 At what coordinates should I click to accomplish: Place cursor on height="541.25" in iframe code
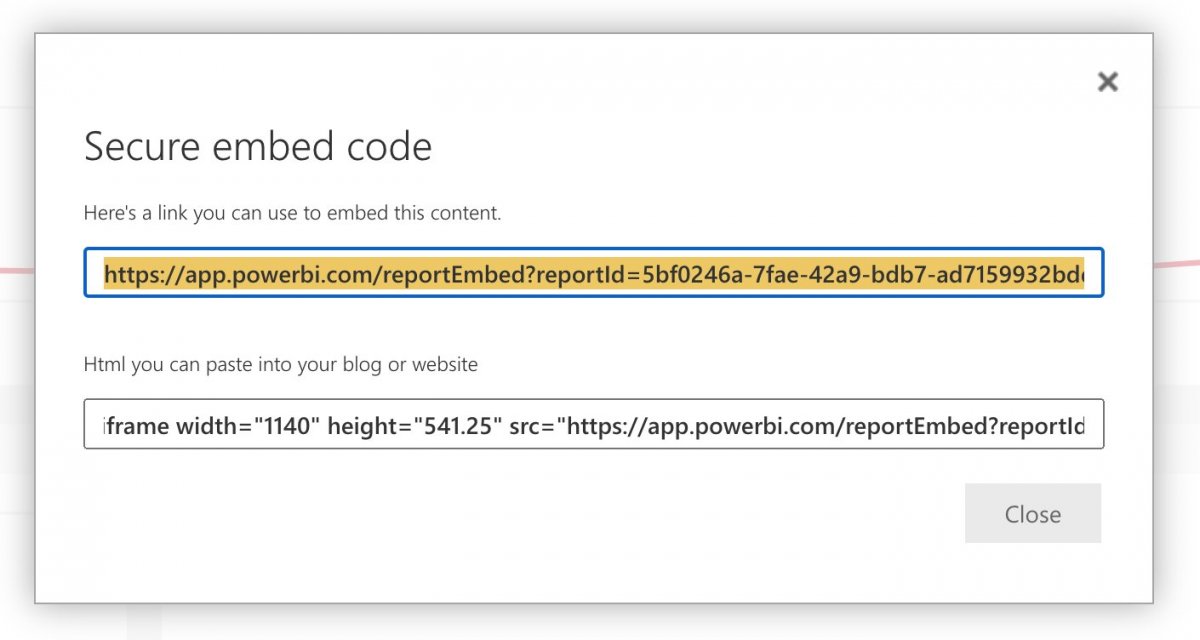coord(414,426)
